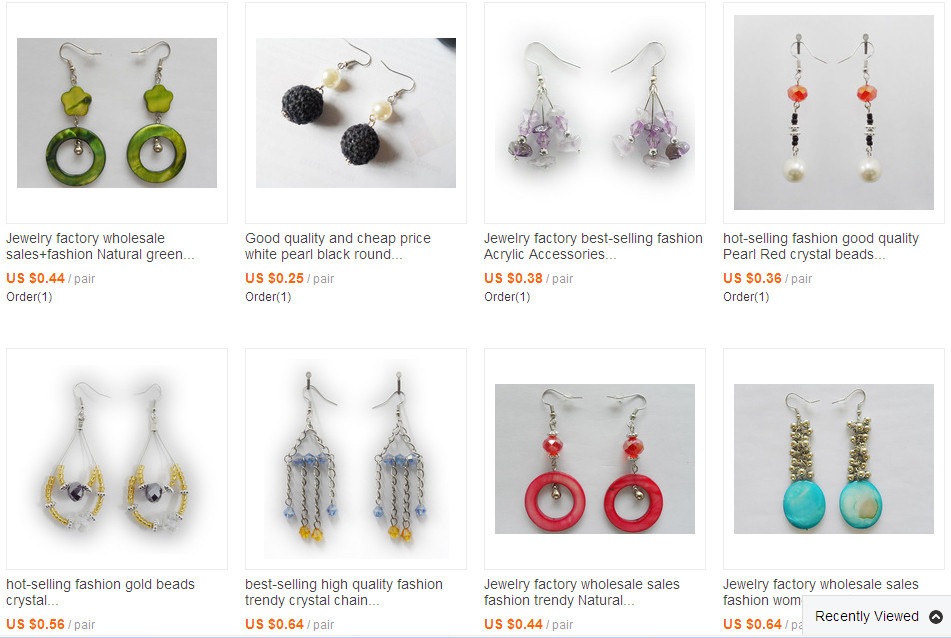Open gold beads teardrop earrings thumbnail
Viewport: 951px width, 638px height.
117,459
